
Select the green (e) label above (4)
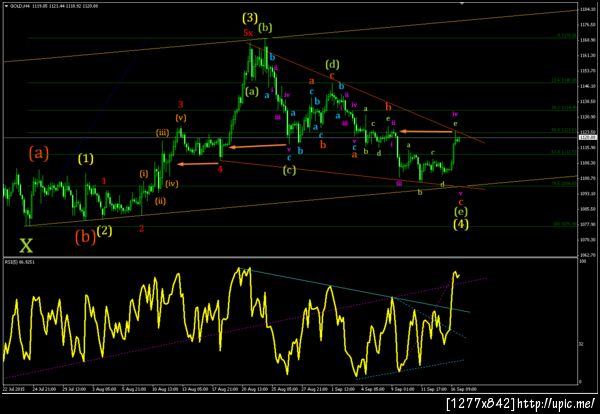[x=460, y=211]
